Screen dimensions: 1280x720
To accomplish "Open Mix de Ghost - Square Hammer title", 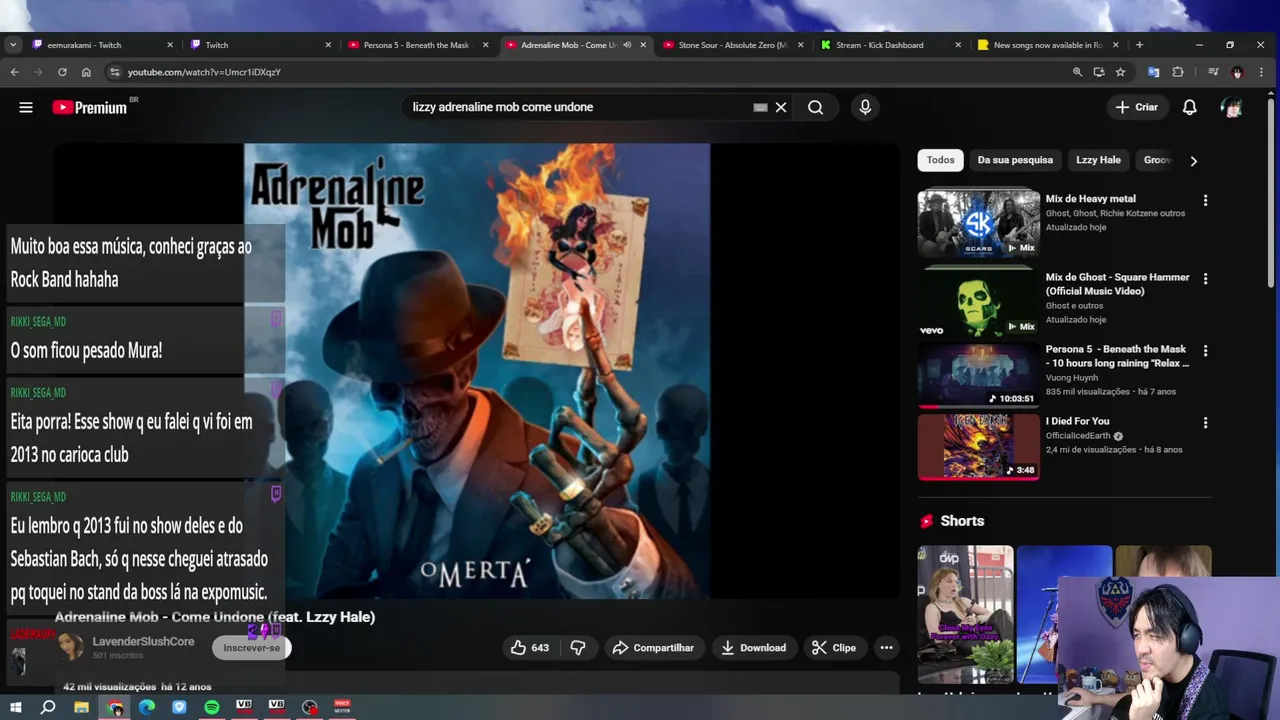I will tap(1117, 284).
